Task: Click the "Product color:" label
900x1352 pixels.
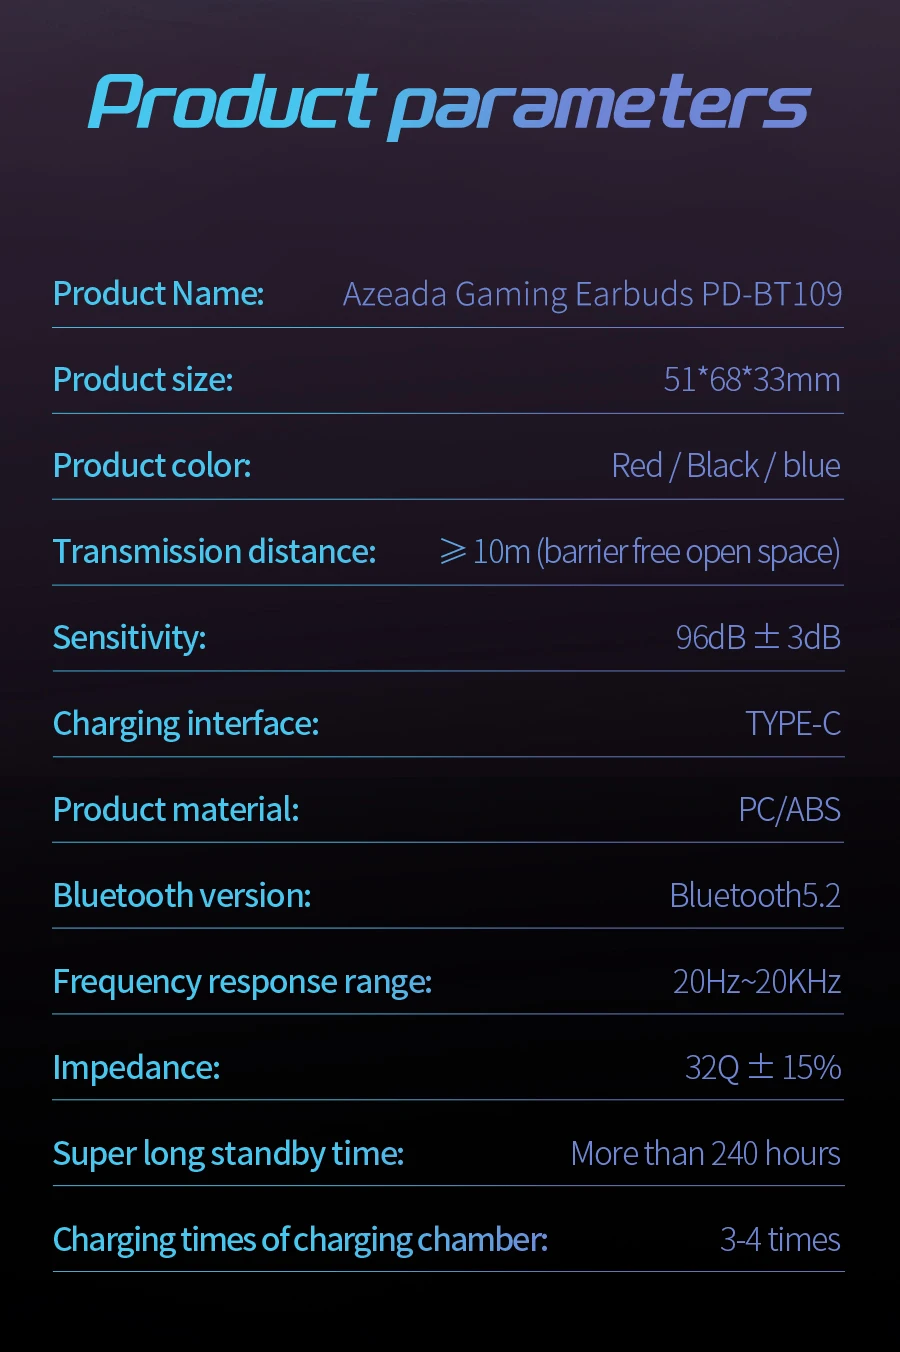Action: pyautogui.click(x=151, y=466)
